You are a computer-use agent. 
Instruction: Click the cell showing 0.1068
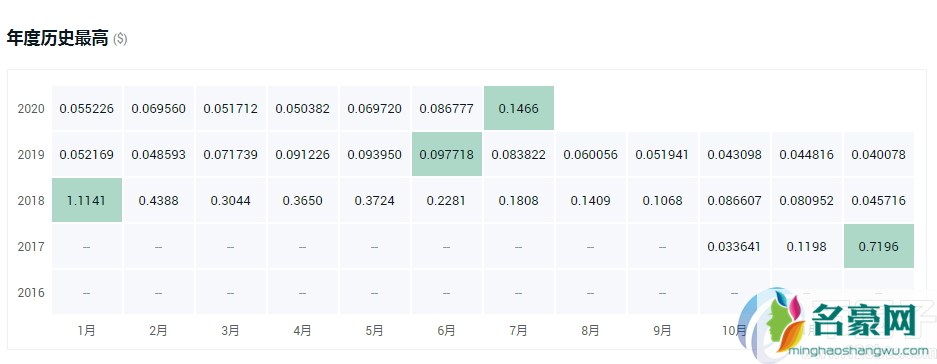tap(663, 200)
